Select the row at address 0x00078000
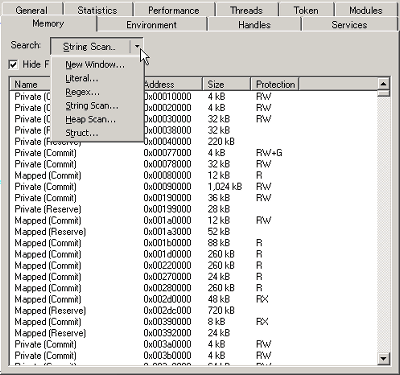This screenshot has width=400, height=375. tap(194, 164)
